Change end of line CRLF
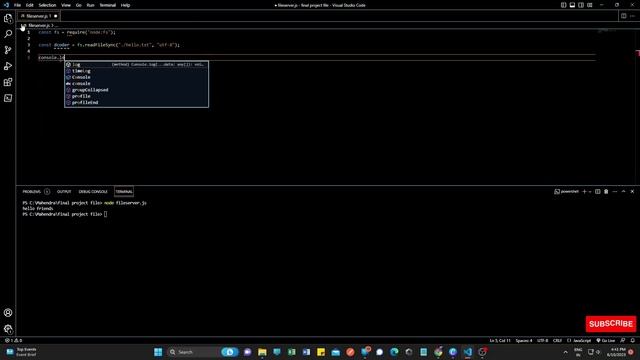The width and height of the screenshot is (640, 360). click(557, 340)
